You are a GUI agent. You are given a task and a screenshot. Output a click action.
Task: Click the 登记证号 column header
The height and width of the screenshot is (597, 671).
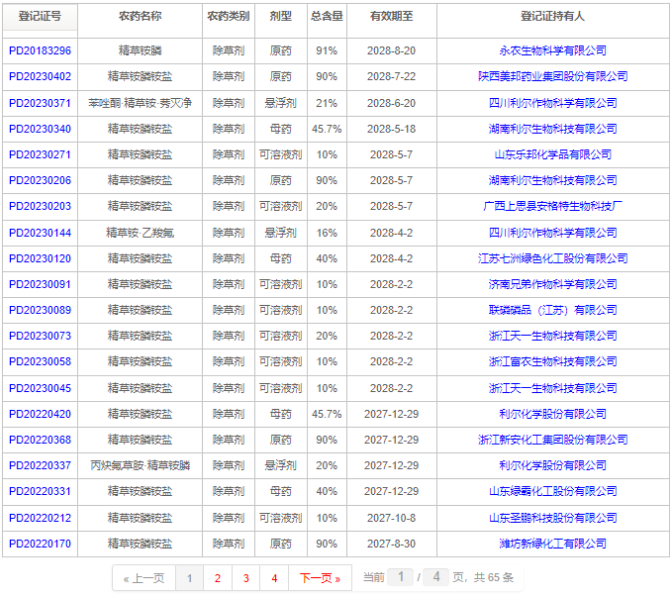pyautogui.click(x=40, y=16)
